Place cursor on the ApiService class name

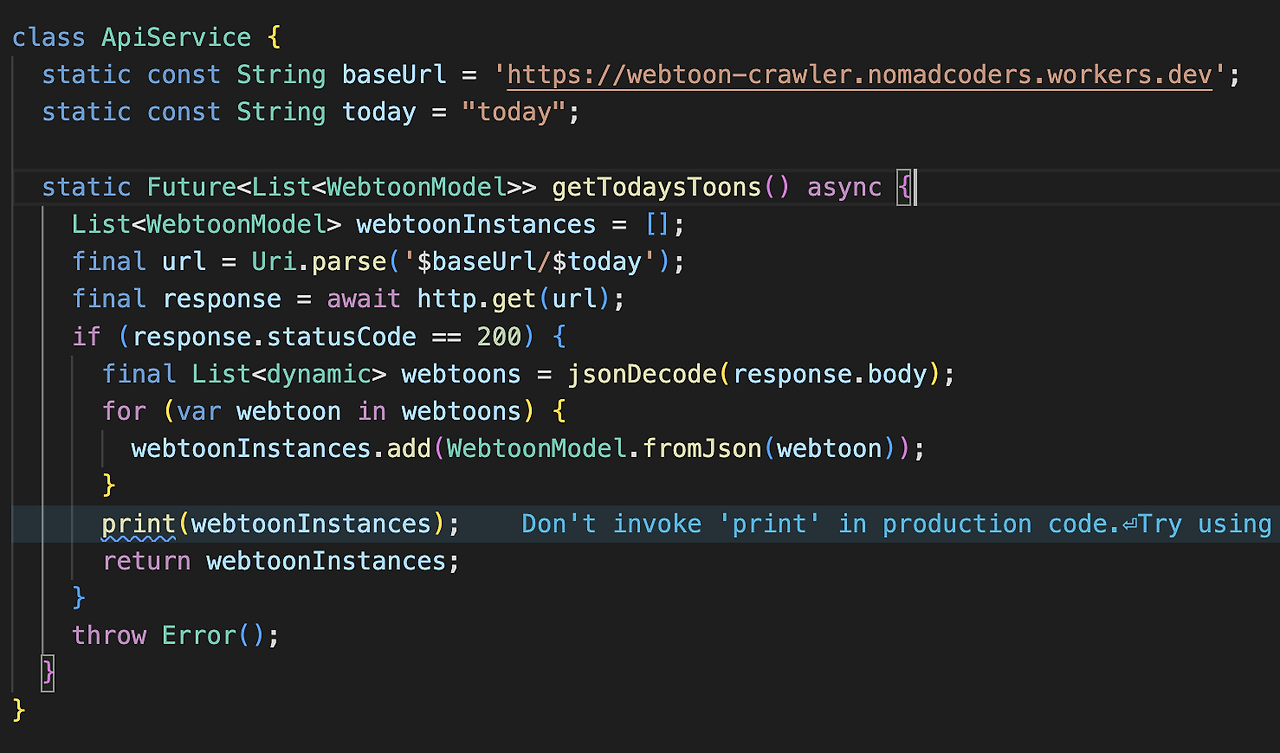point(176,37)
